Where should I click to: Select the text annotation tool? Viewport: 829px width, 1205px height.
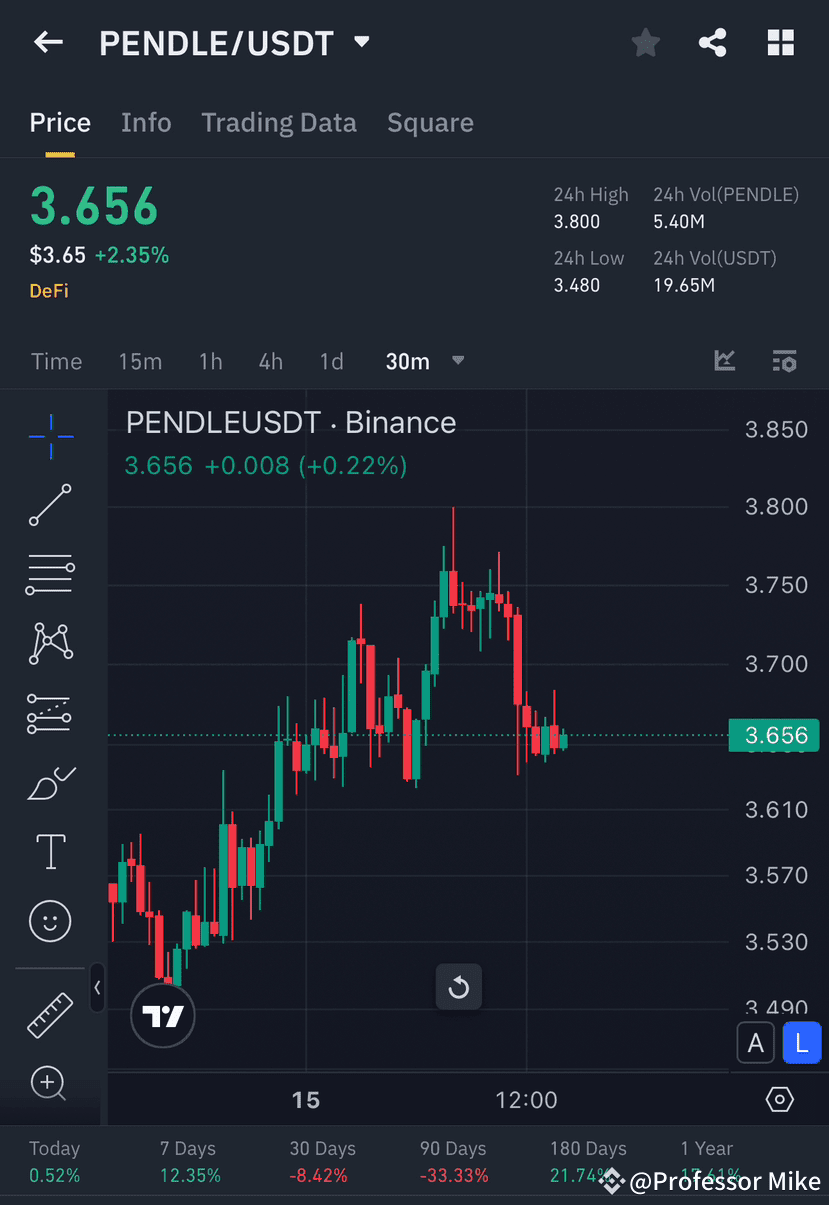coord(49,851)
